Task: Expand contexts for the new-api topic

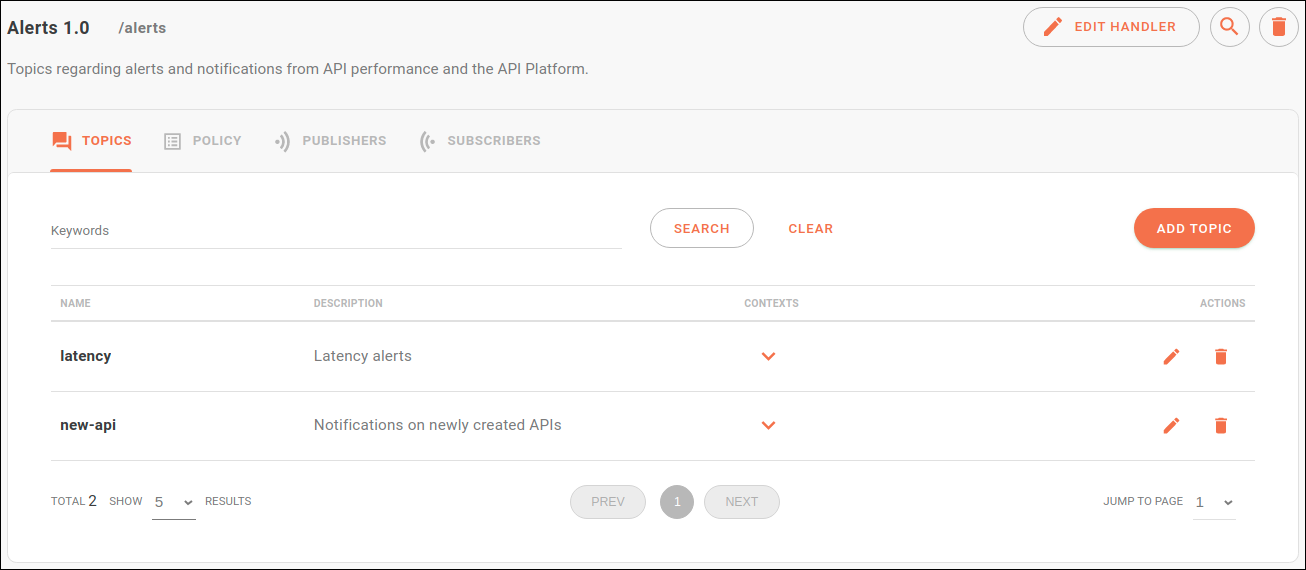Action: point(768,425)
